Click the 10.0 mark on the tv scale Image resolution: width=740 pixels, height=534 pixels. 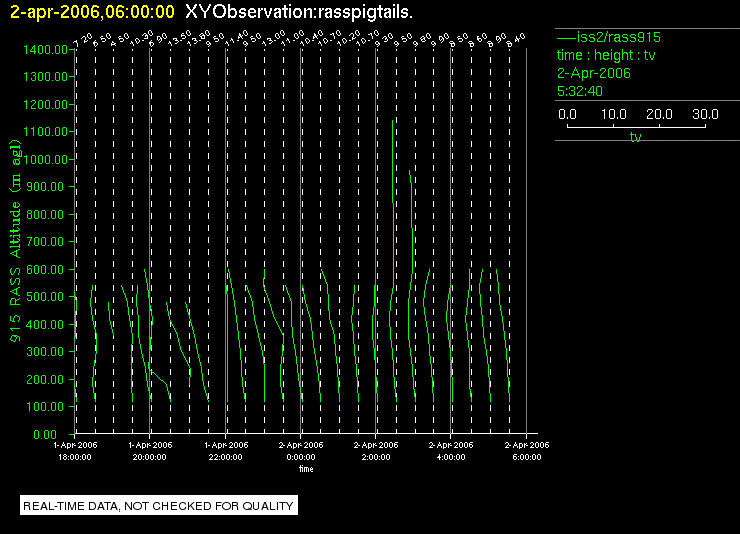(614, 115)
